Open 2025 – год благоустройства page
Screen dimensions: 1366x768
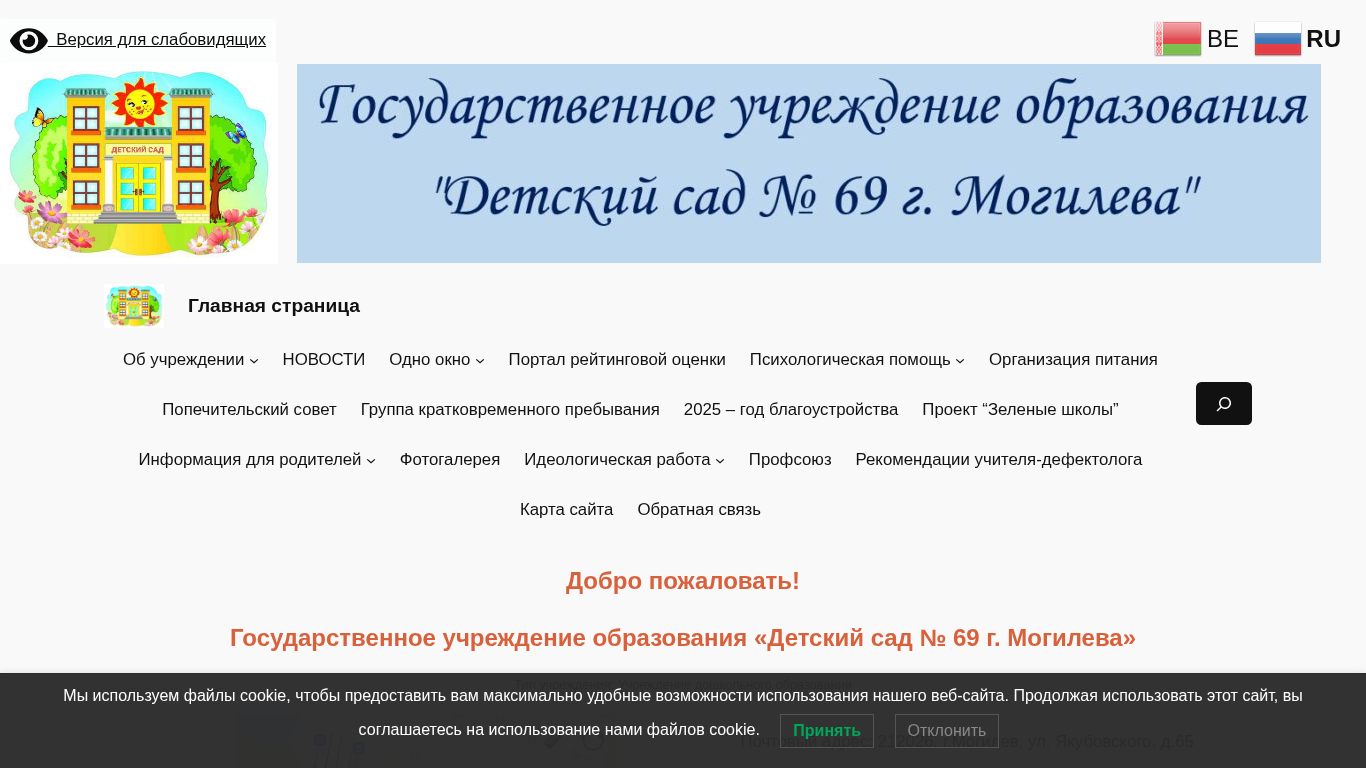[x=791, y=410]
